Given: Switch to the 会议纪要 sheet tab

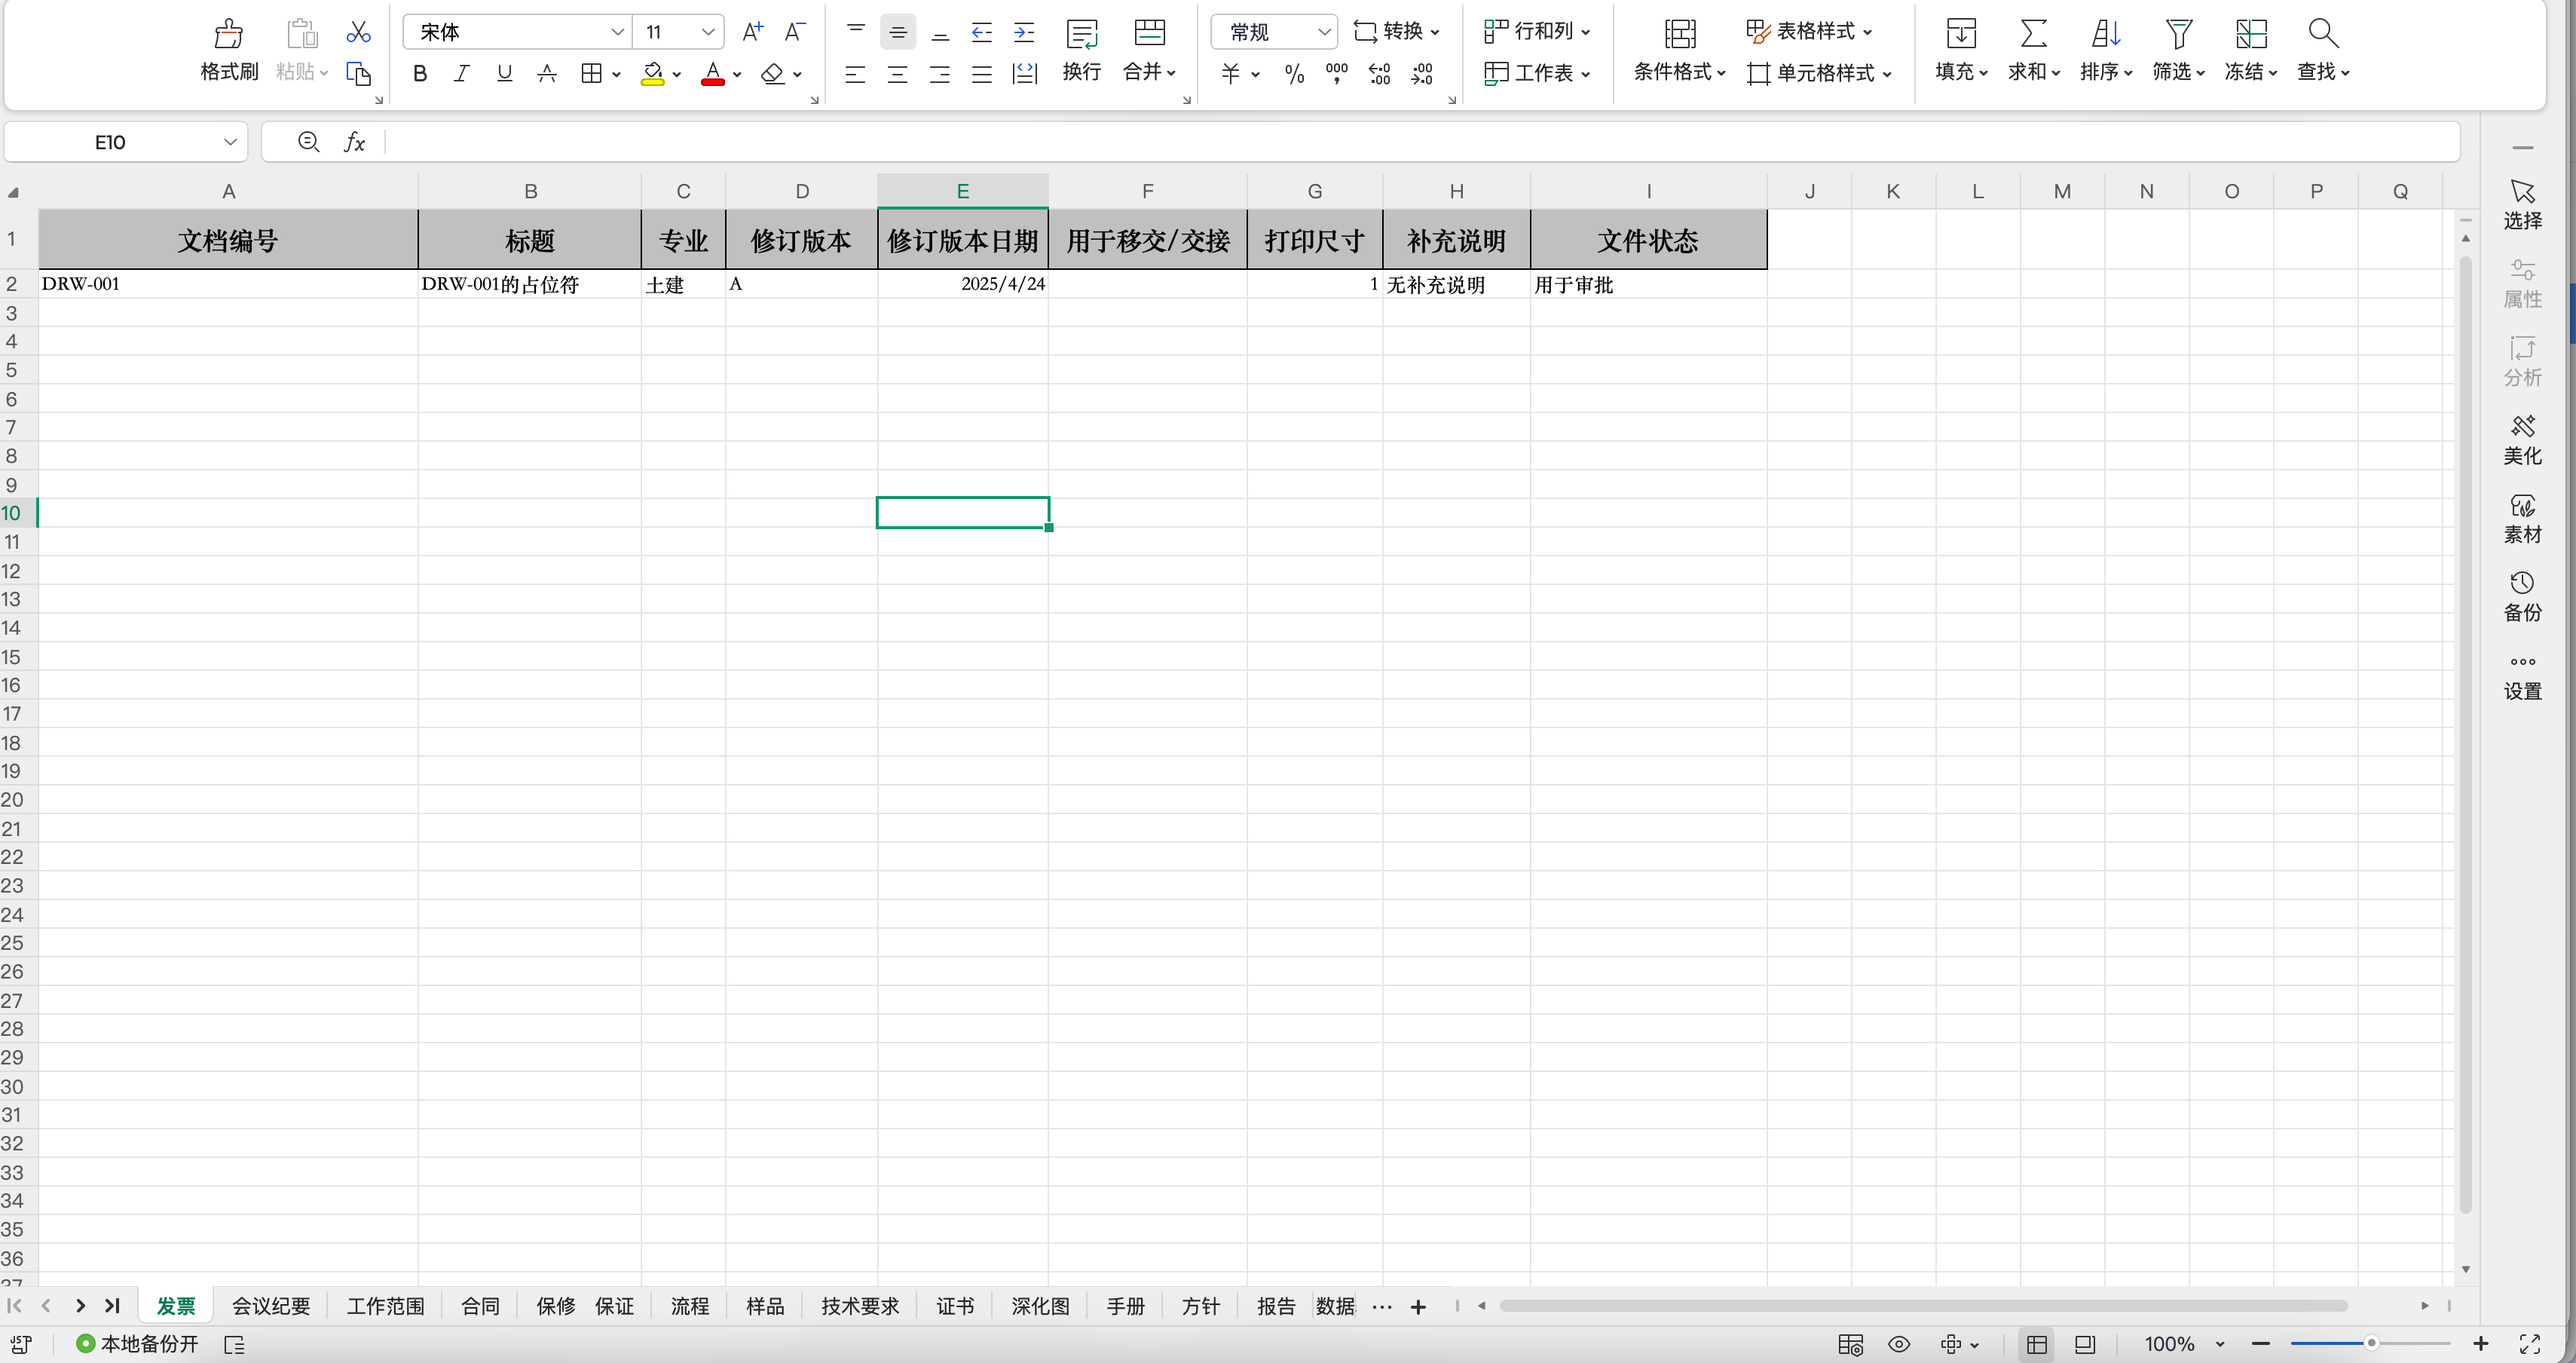Looking at the screenshot, I should [271, 1306].
